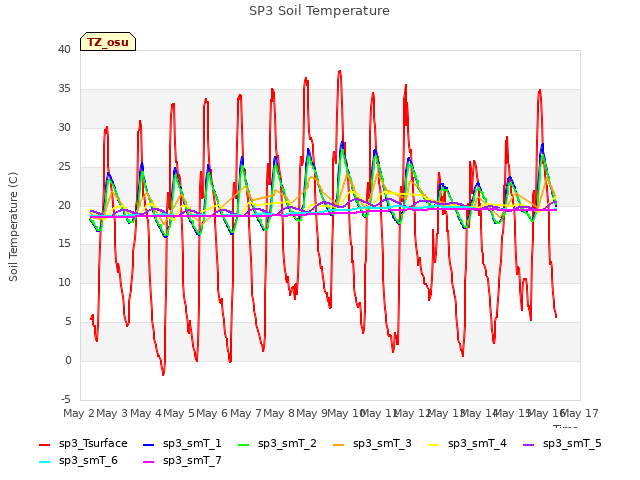Click the TZ_osu annotation label

click(108, 42)
